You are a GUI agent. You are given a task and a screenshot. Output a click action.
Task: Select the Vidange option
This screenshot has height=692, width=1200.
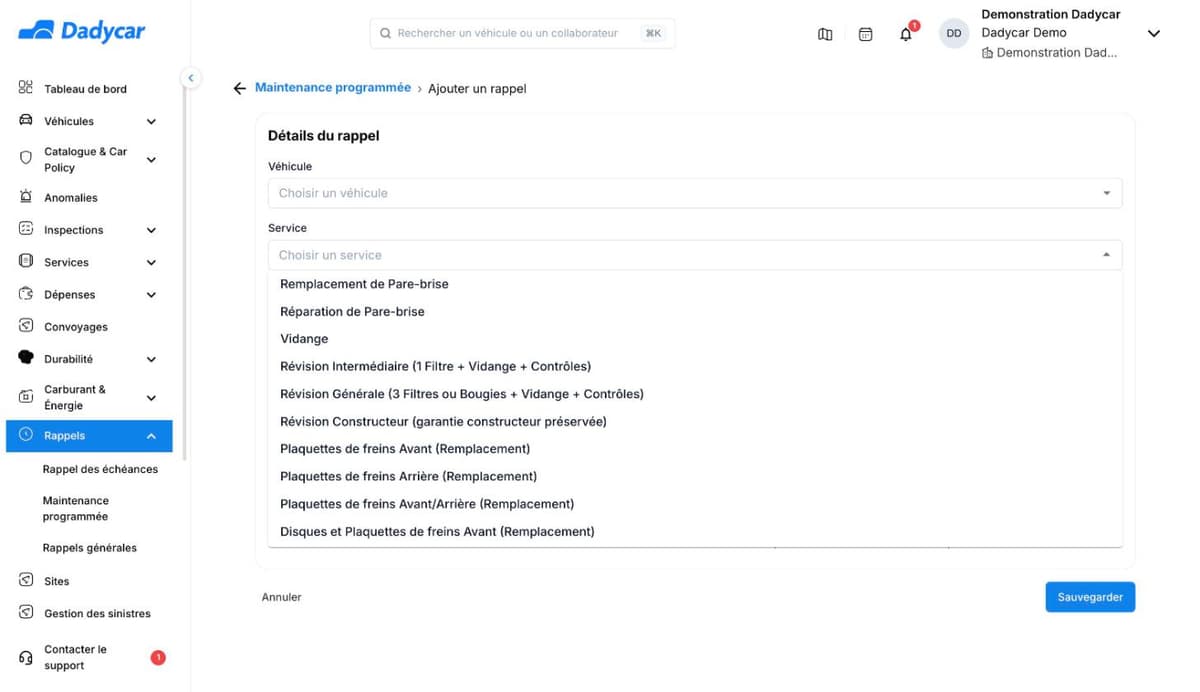tap(695, 339)
